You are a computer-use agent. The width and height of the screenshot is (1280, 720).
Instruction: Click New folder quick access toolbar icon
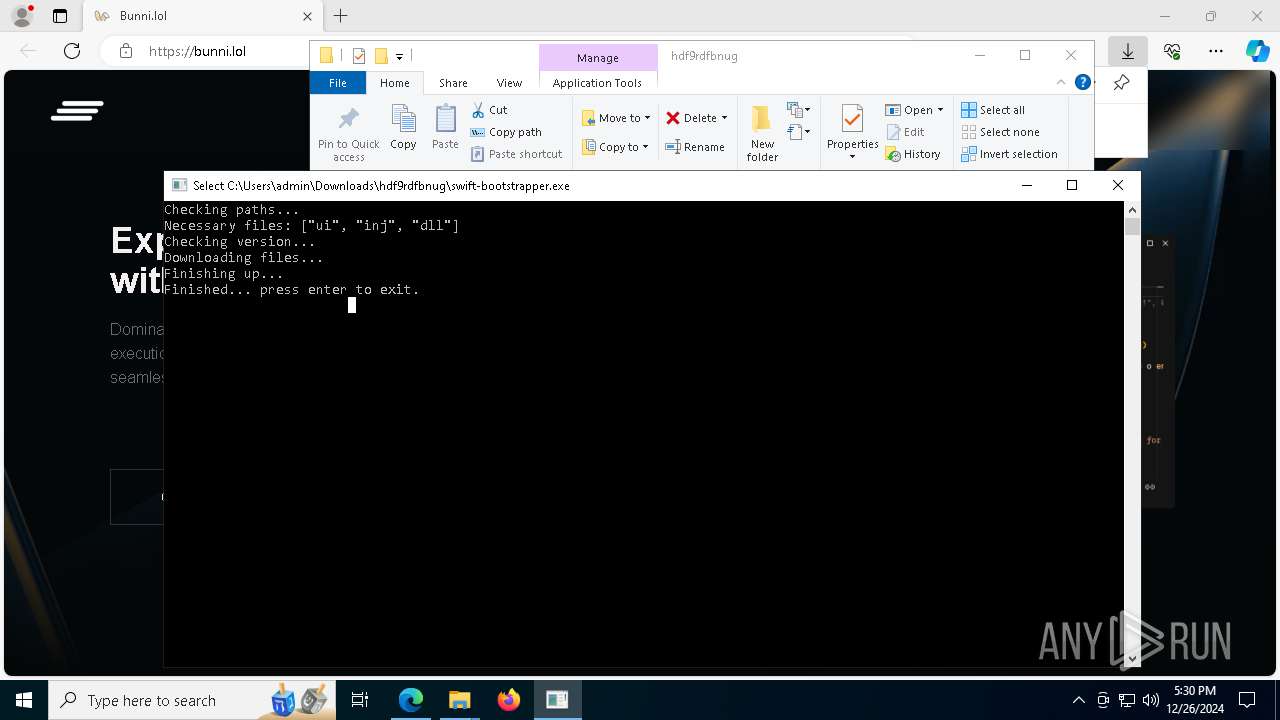click(x=381, y=56)
